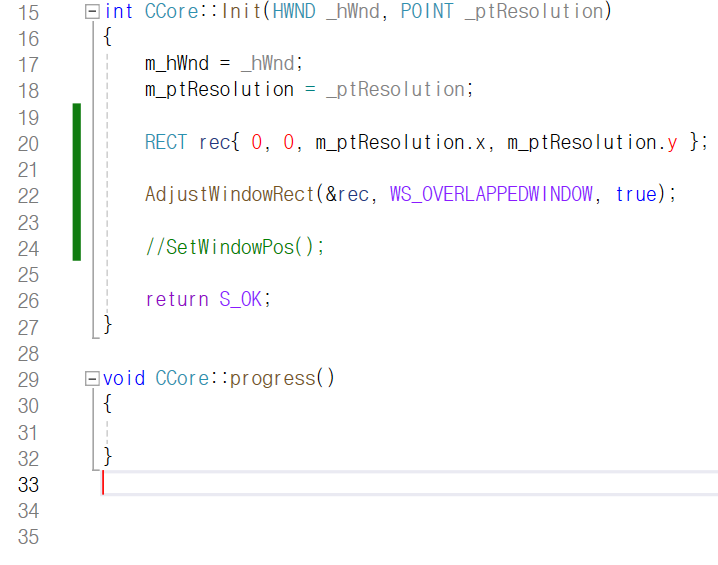Click the 'POINT' parameter type
The height and width of the screenshot is (565, 718).
pyautogui.click(x=427, y=11)
